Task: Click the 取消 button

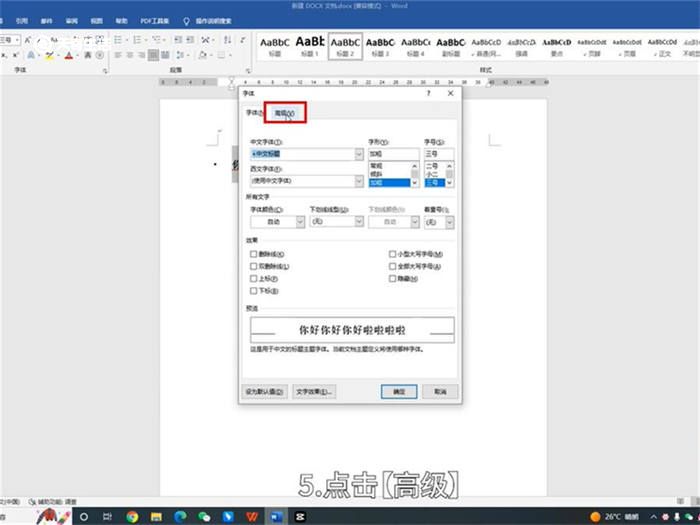Action: [x=440, y=392]
